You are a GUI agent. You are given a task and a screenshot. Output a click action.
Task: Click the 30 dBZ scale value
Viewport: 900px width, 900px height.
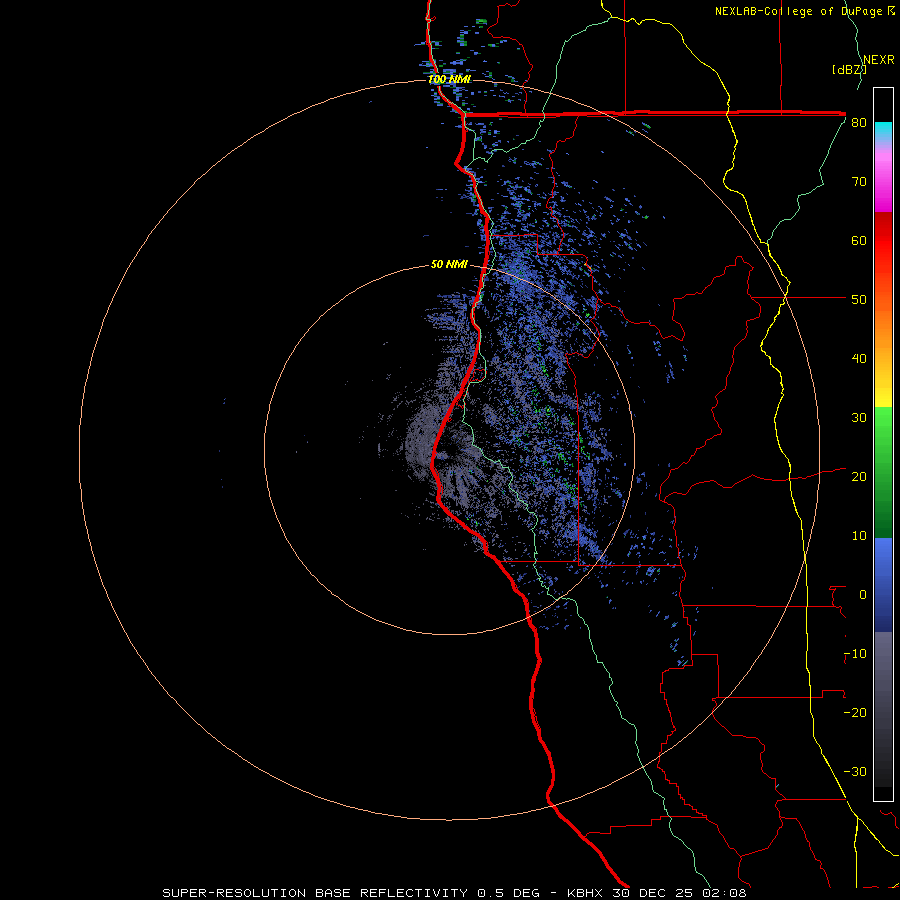tap(859, 418)
